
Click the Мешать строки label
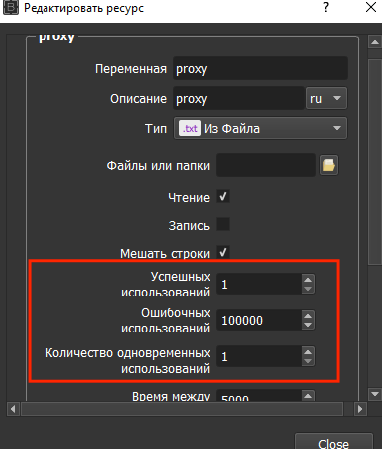pyautogui.click(x=165, y=253)
